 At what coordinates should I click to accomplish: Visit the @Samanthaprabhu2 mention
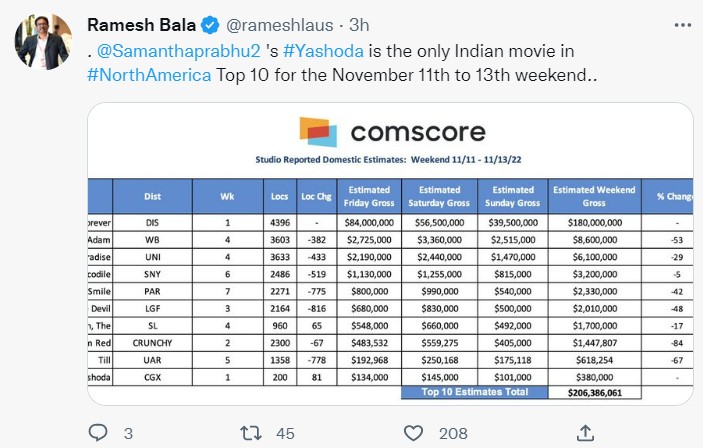pyautogui.click(x=177, y=49)
